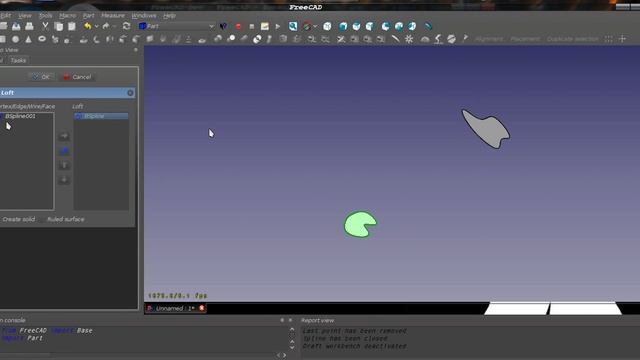Viewport: 640px width, 360px height.
Task: Click the Paste clipboard icon
Action: point(72,26)
